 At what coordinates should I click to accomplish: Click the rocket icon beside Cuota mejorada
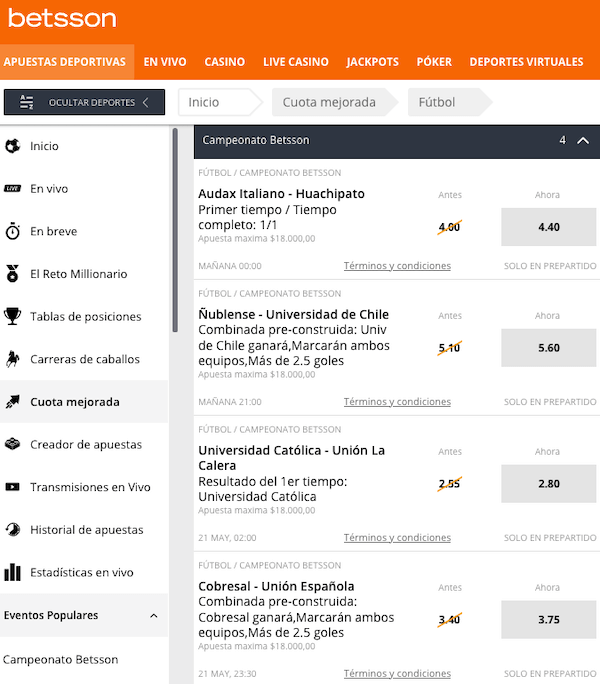tap(13, 401)
